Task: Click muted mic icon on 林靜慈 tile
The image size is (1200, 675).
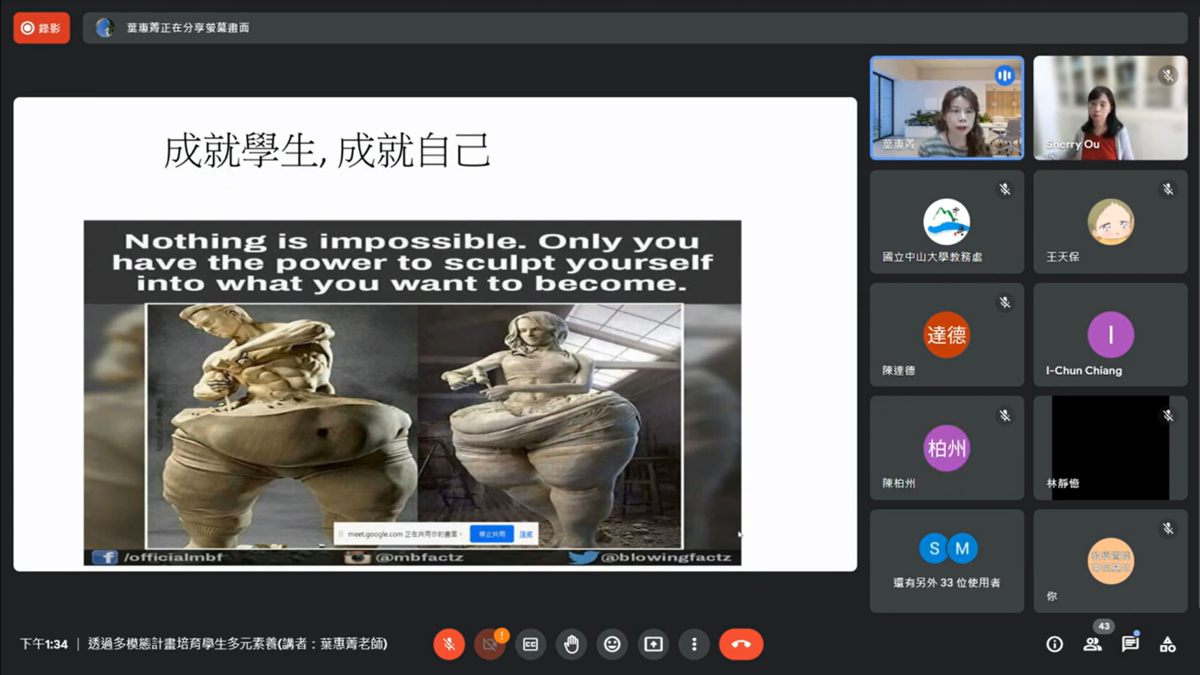Action: point(1167,415)
